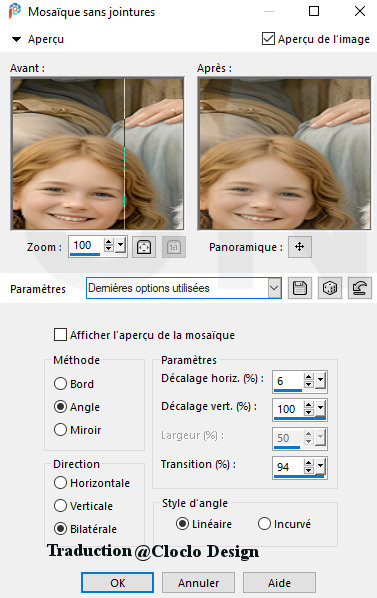Randomize parameters with the dice icon
Image resolution: width=377 pixels, height=598 pixels.
coord(330,288)
